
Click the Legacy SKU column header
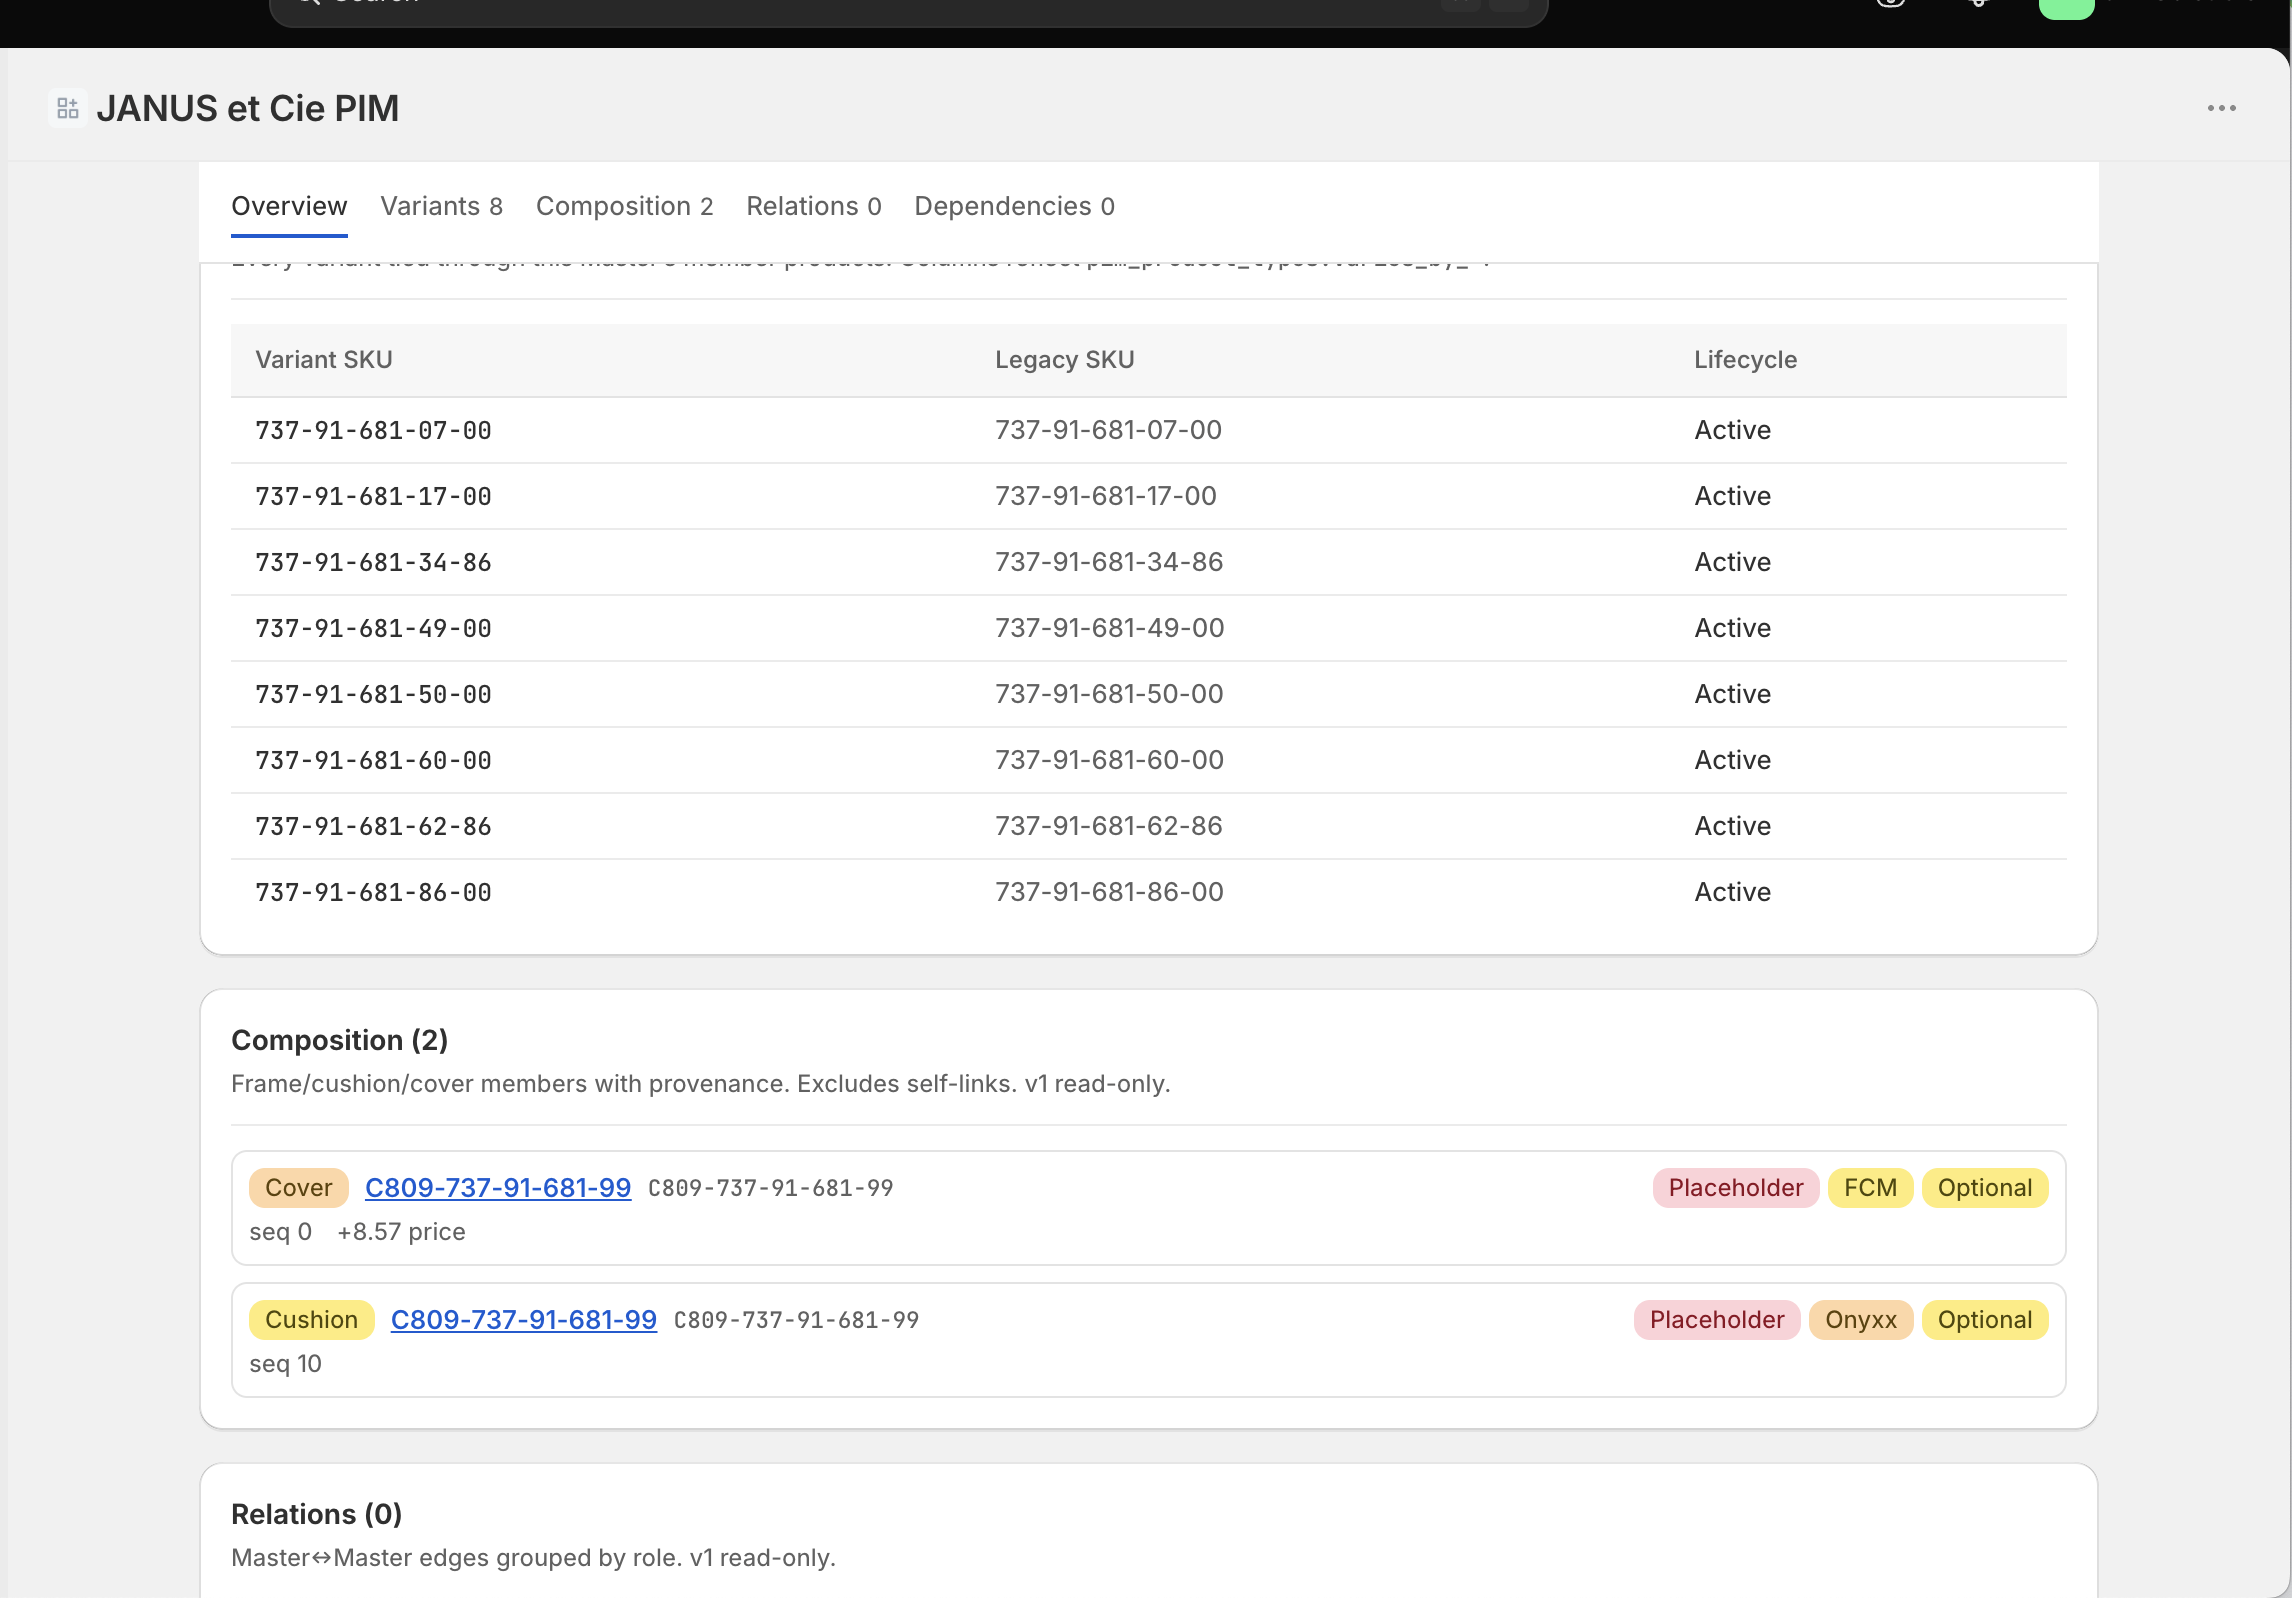coord(1064,360)
